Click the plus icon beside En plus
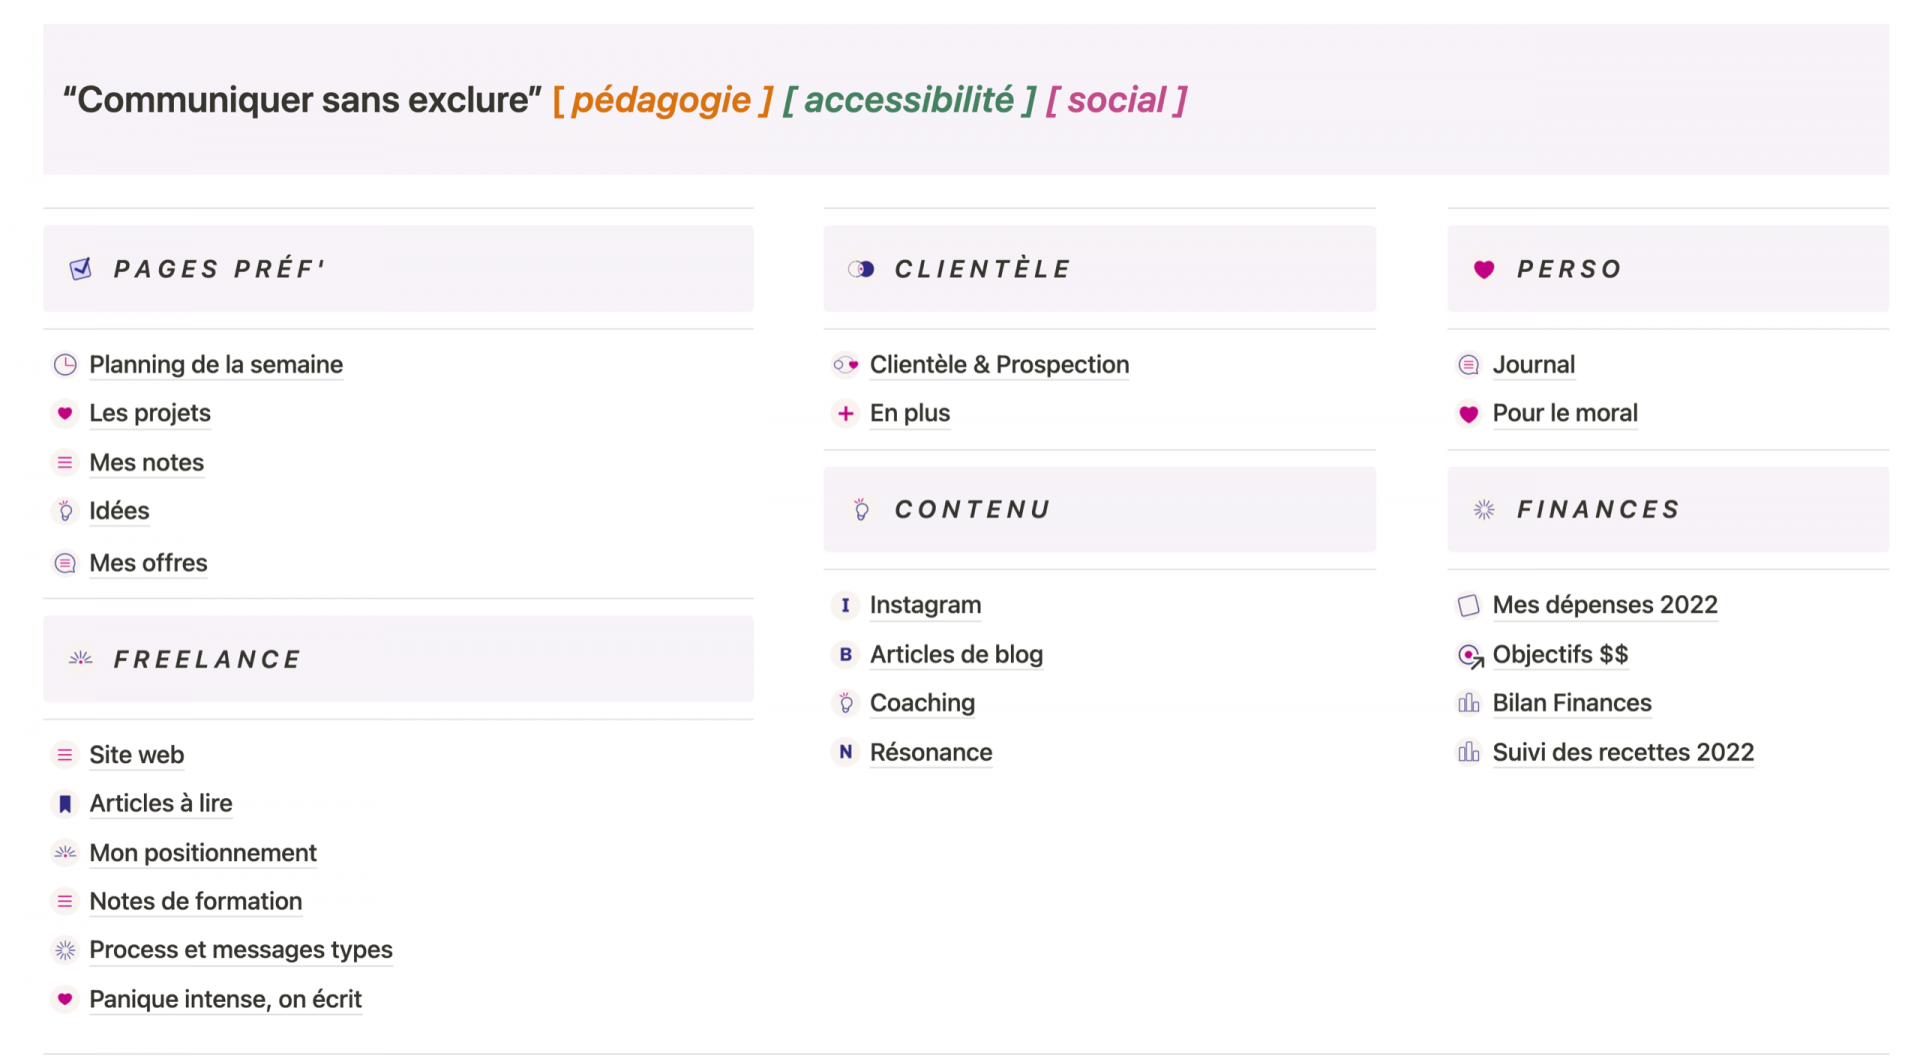This screenshot has width=1920, height=1056. pyautogui.click(x=846, y=414)
